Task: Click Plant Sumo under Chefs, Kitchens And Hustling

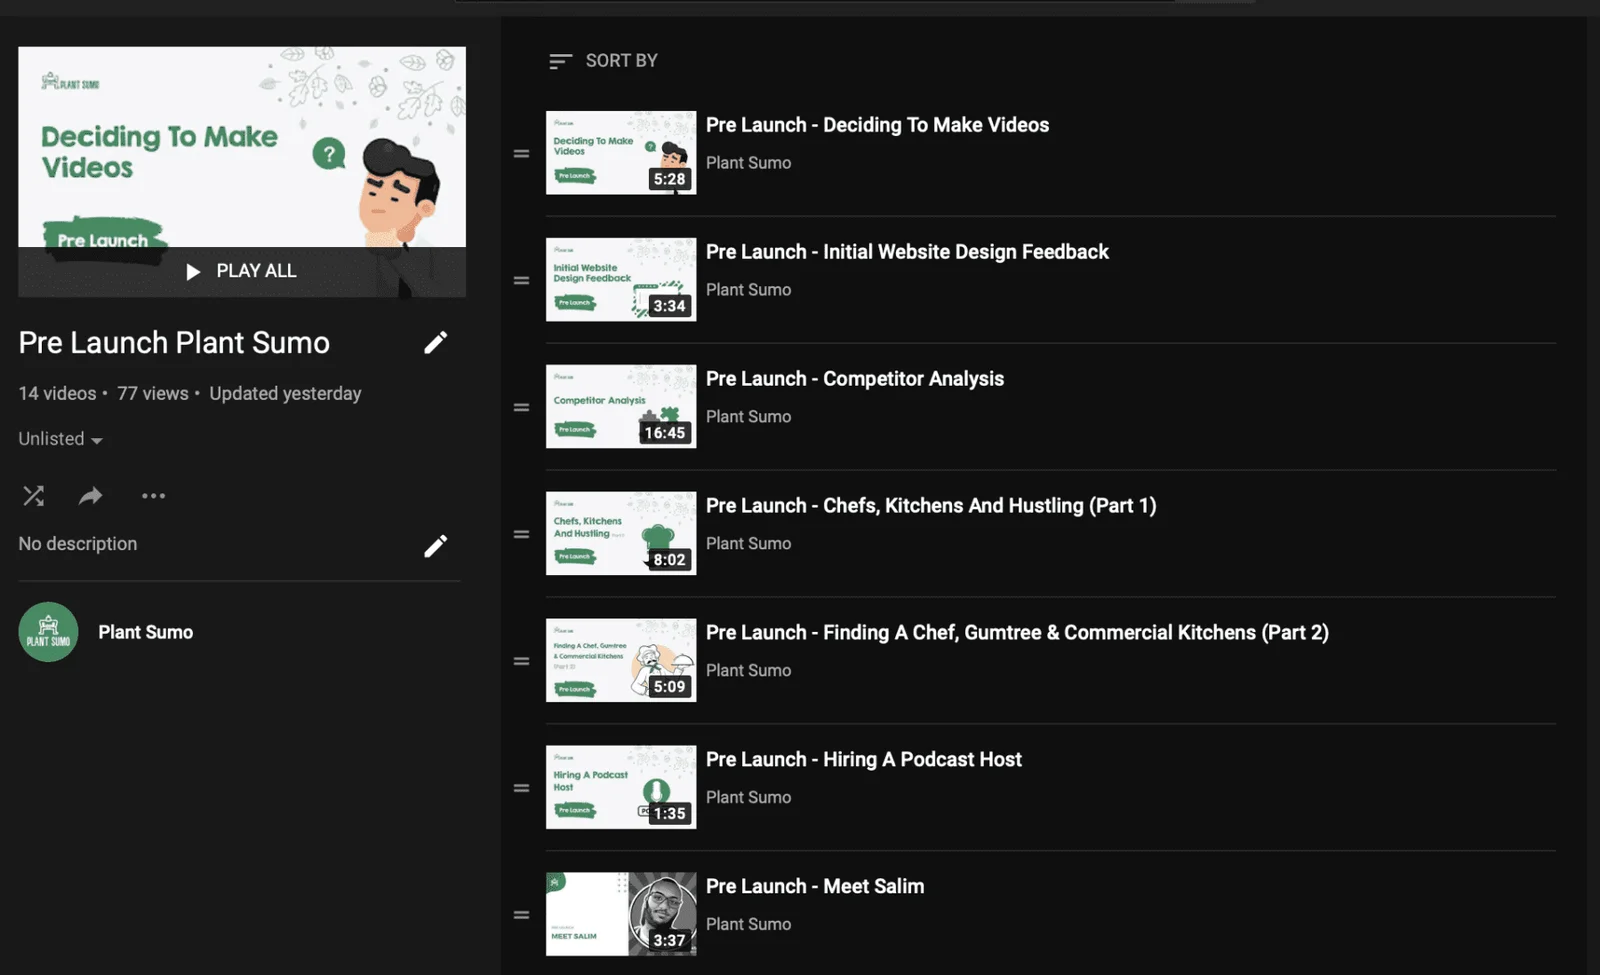Action: pyautogui.click(x=748, y=544)
